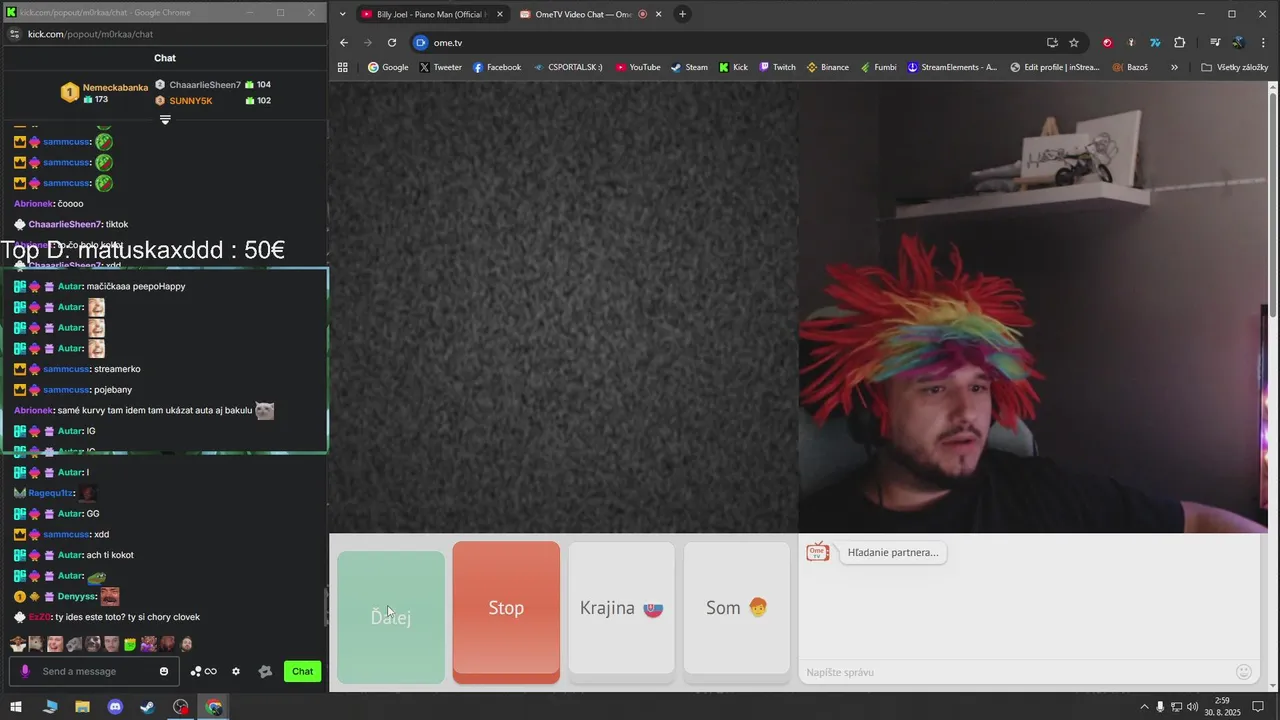The image size is (1280, 720).
Task: Open Discord from the taskbar
Action: click(115, 707)
